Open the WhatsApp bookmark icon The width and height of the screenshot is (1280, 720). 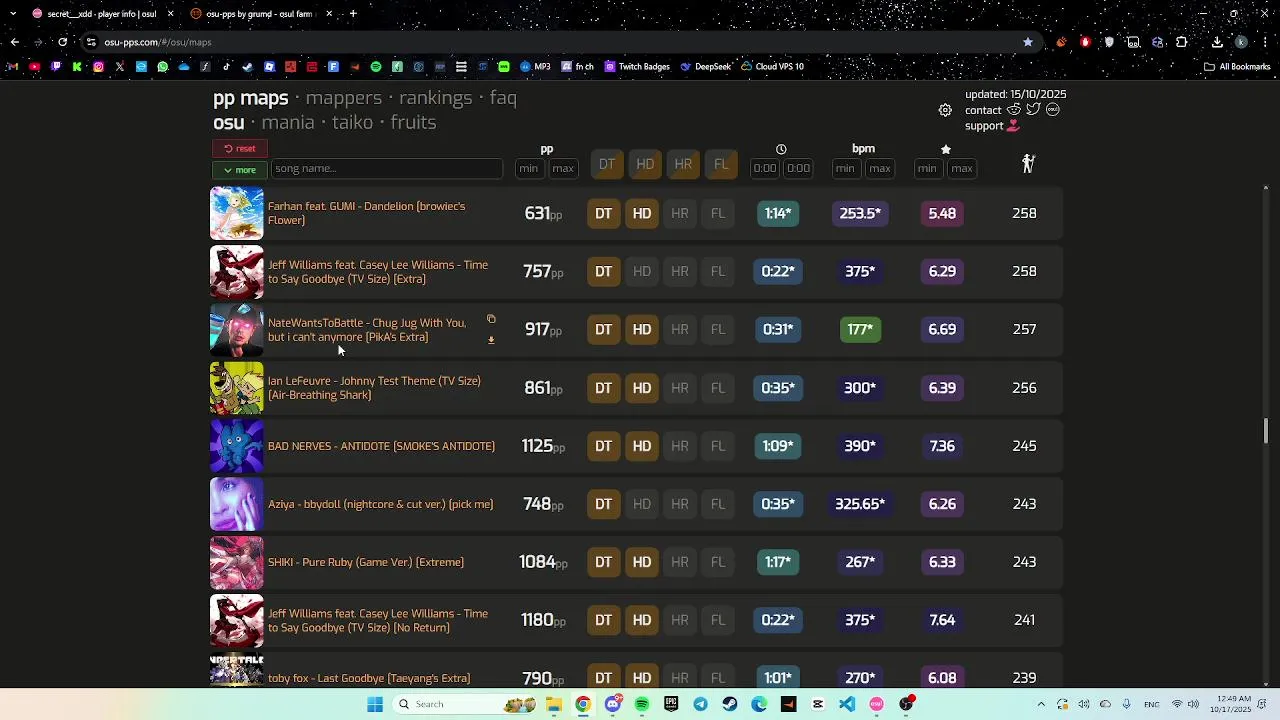(163, 67)
